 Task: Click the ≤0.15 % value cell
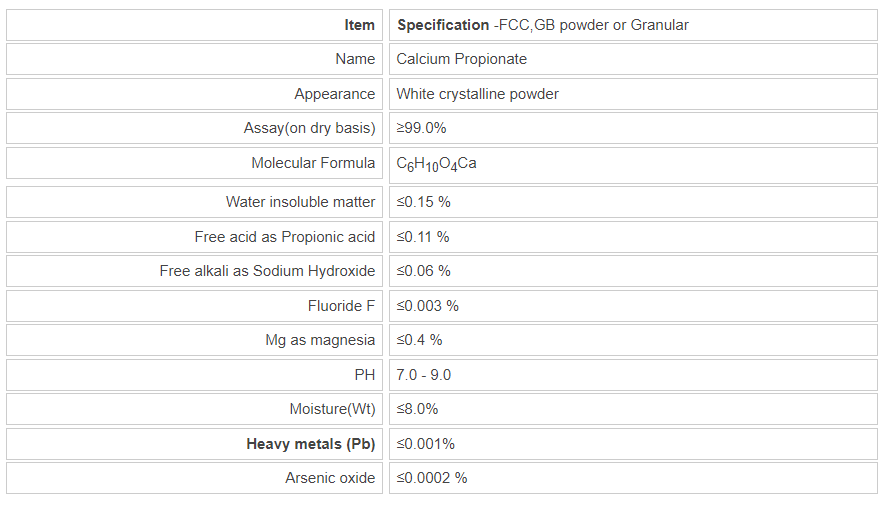pyautogui.click(x=423, y=202)
